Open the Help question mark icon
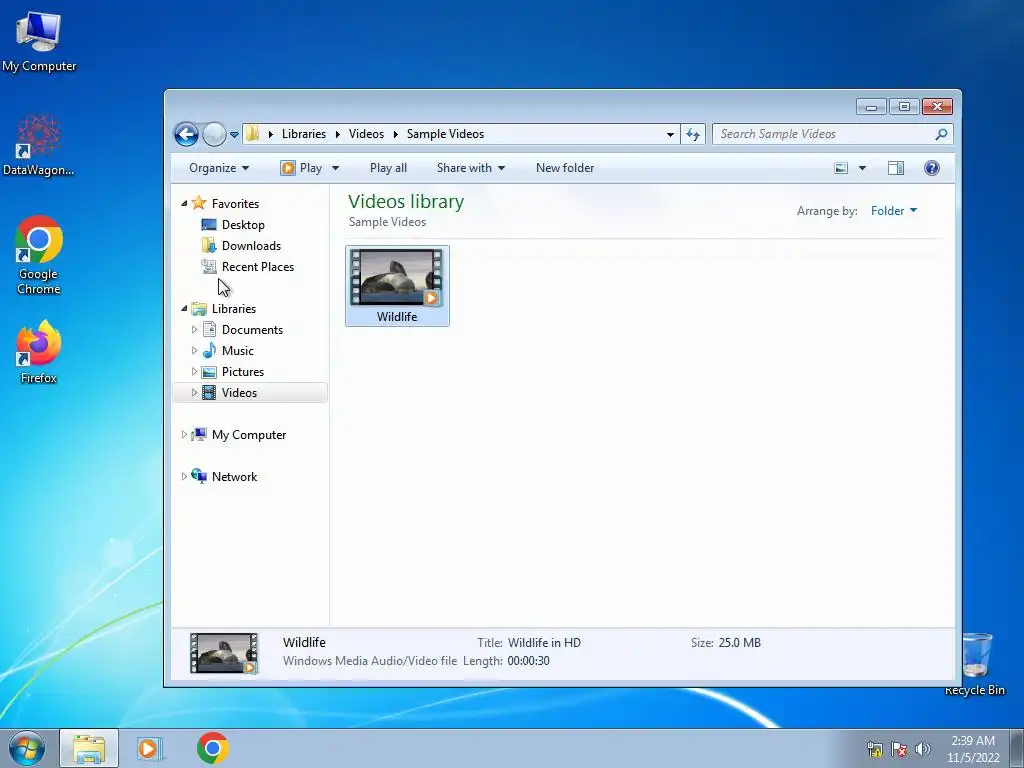 932,168
